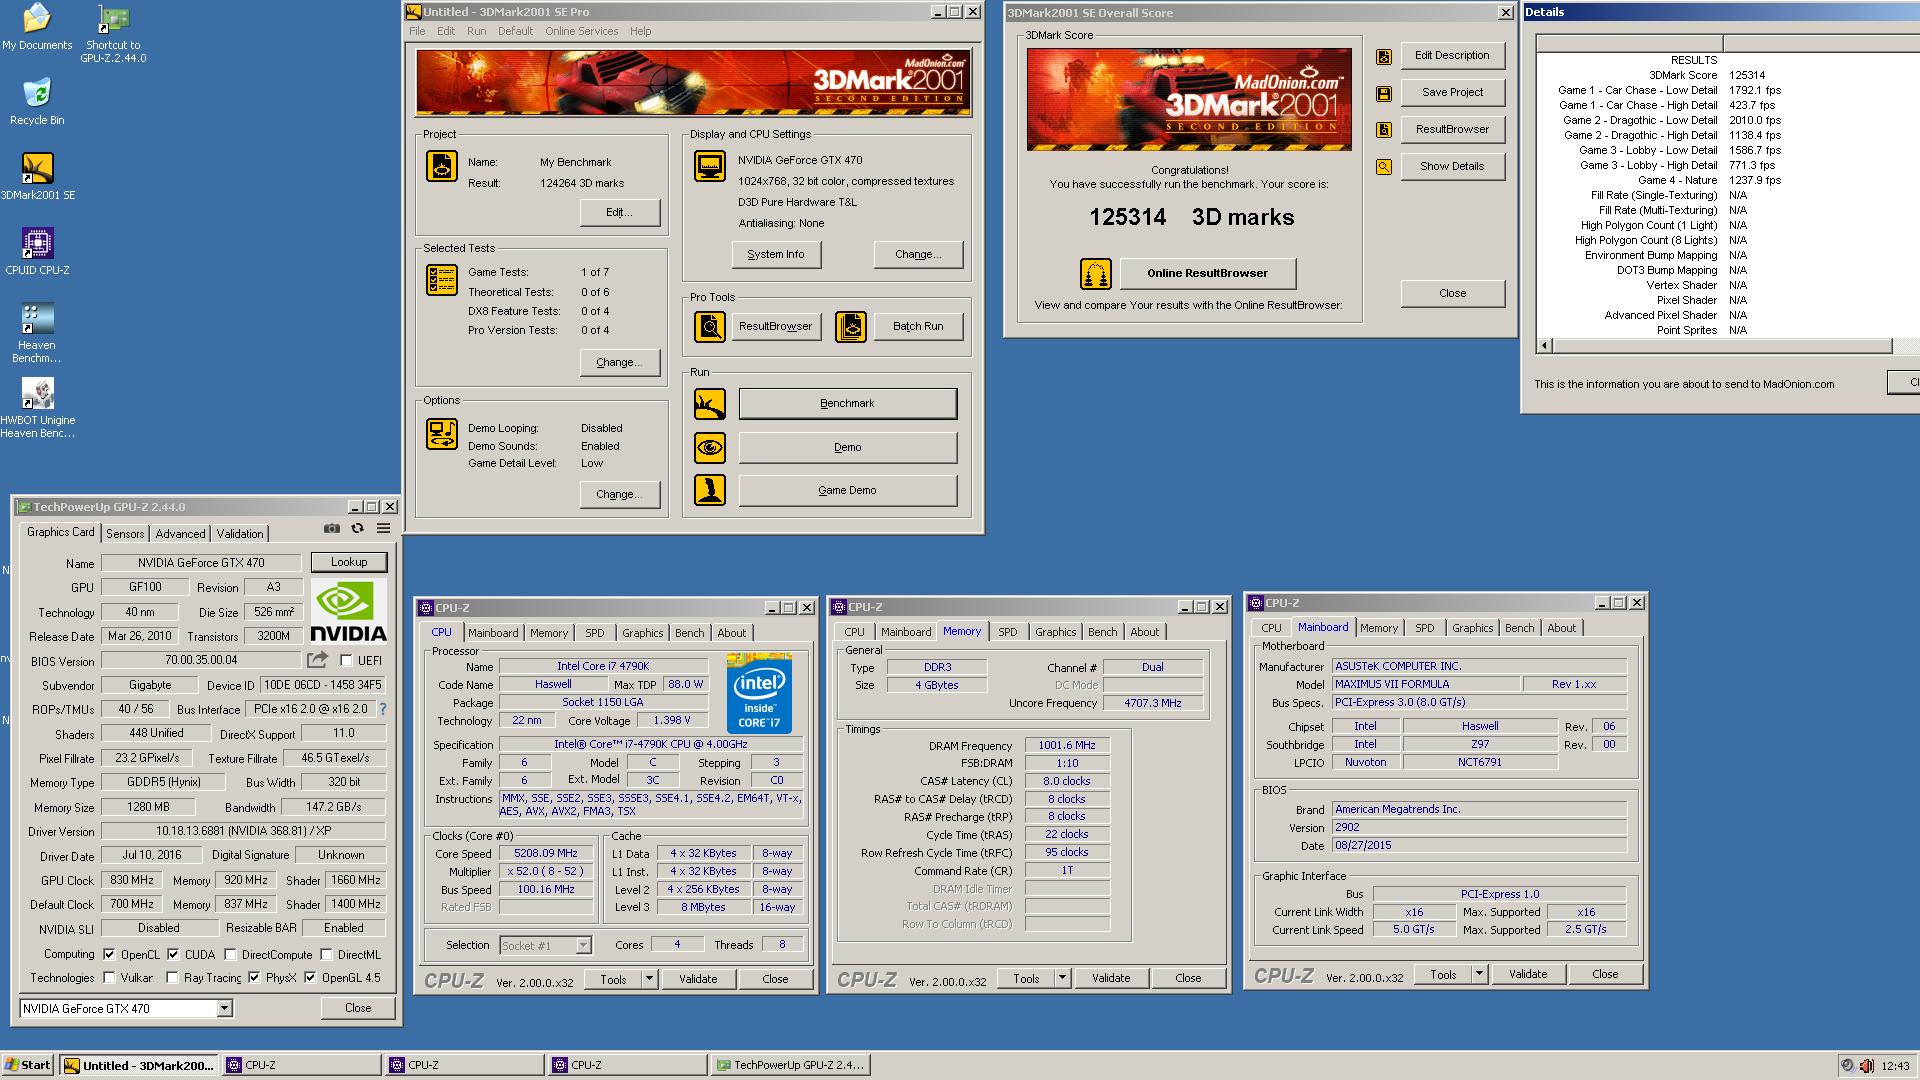Click the ResultBrowser magnifier icon
The width and height of the screenshot is (1920, 1080).
(710, 326)
